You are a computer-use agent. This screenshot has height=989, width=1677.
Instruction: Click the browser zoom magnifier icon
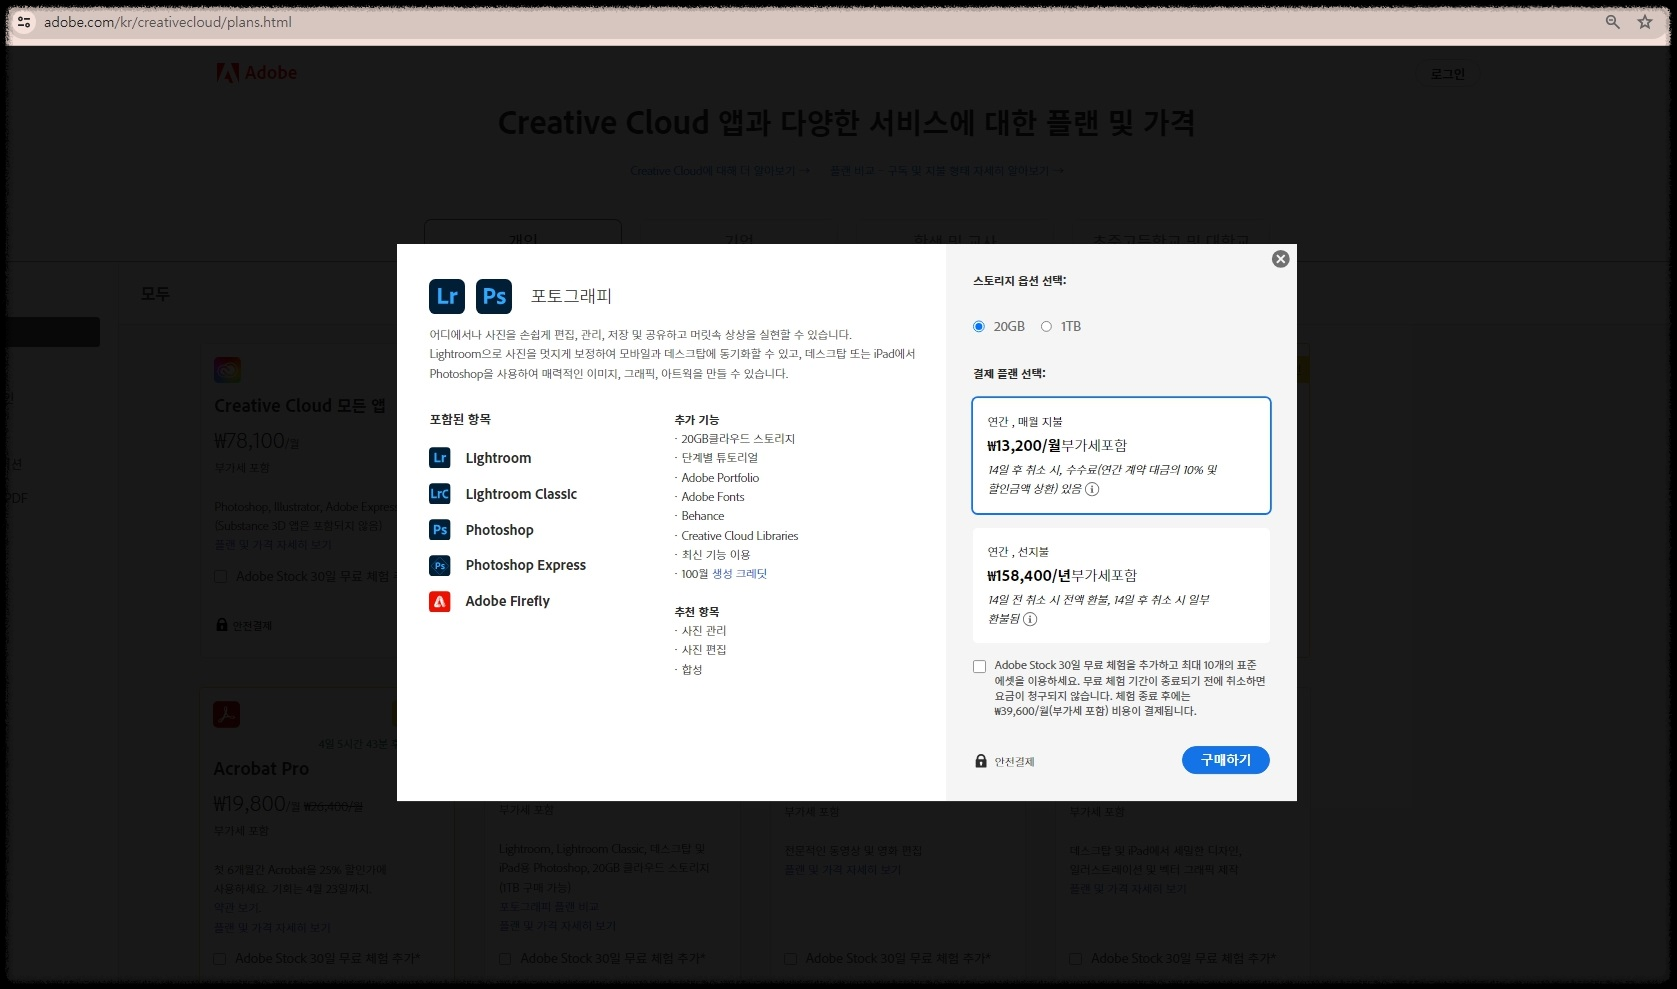pos(1612,22)
